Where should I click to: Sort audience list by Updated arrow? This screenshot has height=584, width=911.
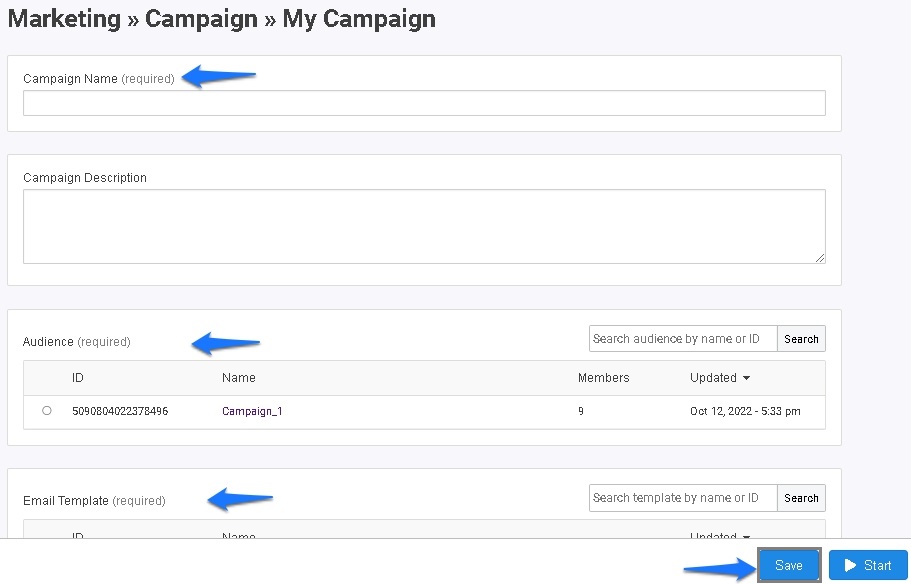tap(747, 378)
